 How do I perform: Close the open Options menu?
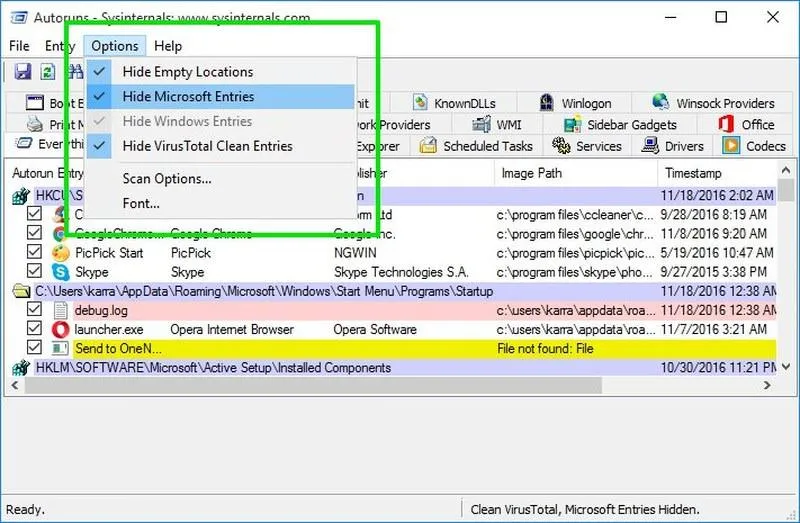[x=115, y=46]
